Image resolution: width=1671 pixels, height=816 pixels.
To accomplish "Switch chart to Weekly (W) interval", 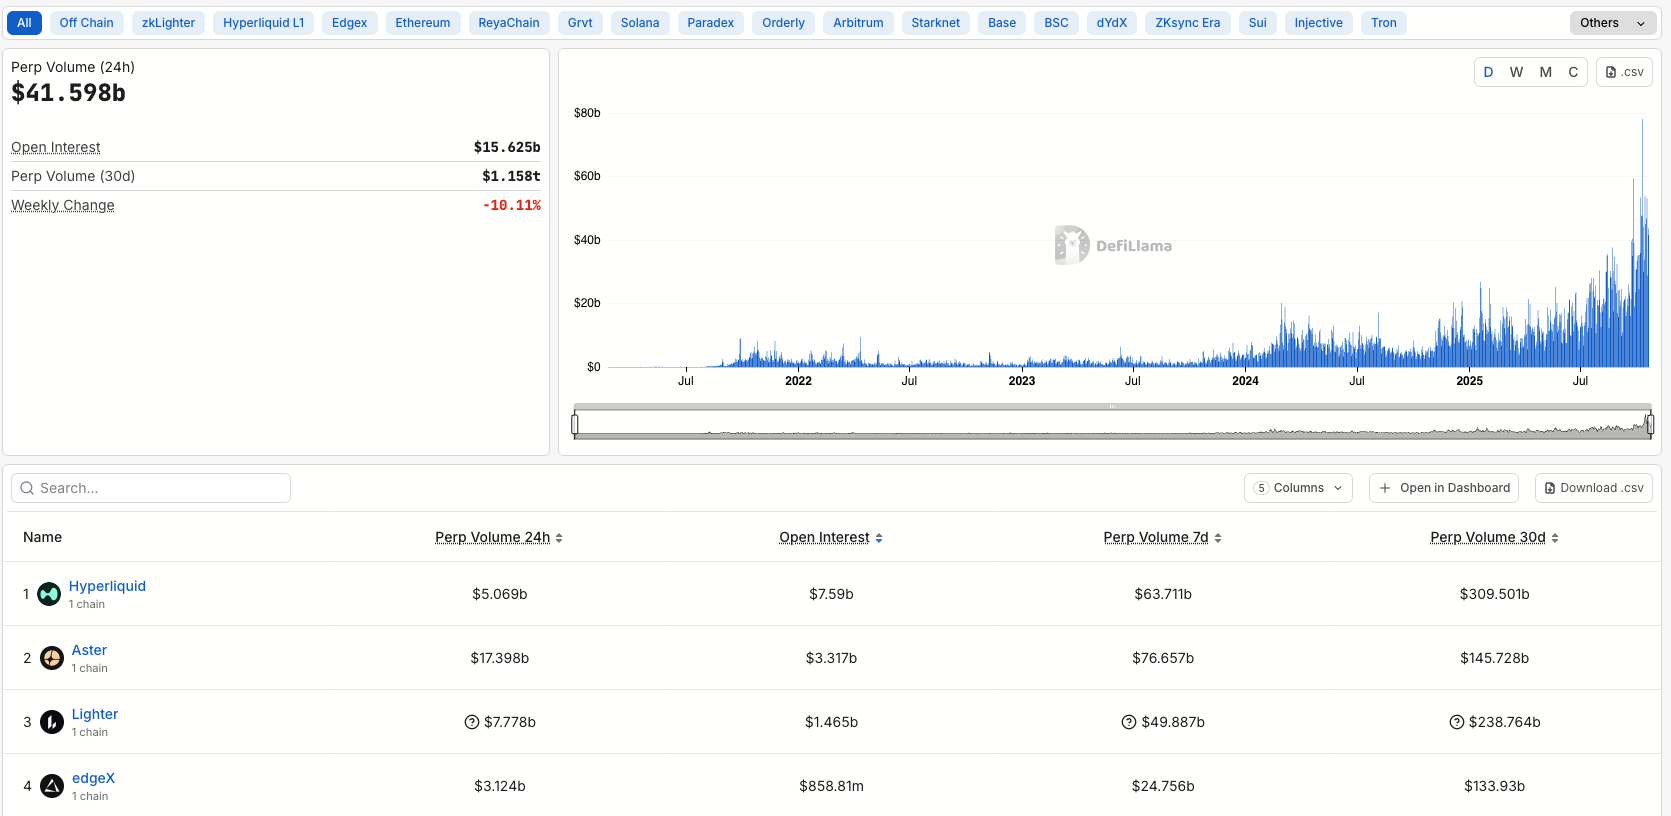I will click(1516, 72).
